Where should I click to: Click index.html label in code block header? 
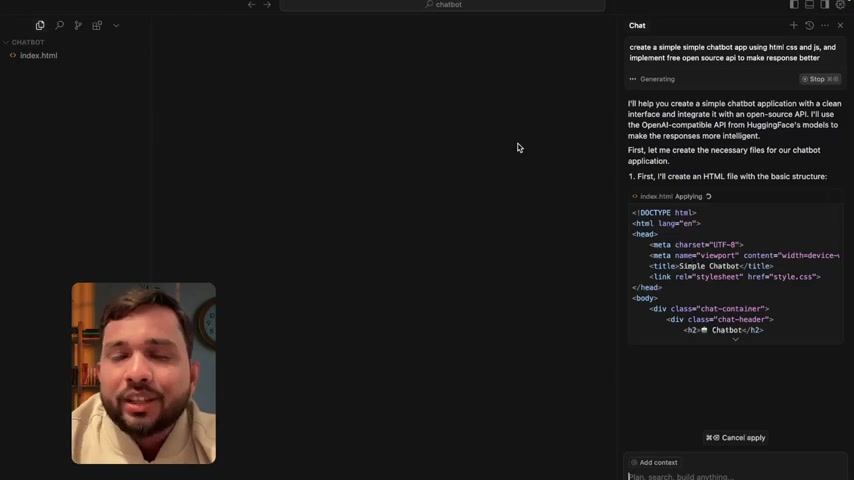[x=656, y=196]
